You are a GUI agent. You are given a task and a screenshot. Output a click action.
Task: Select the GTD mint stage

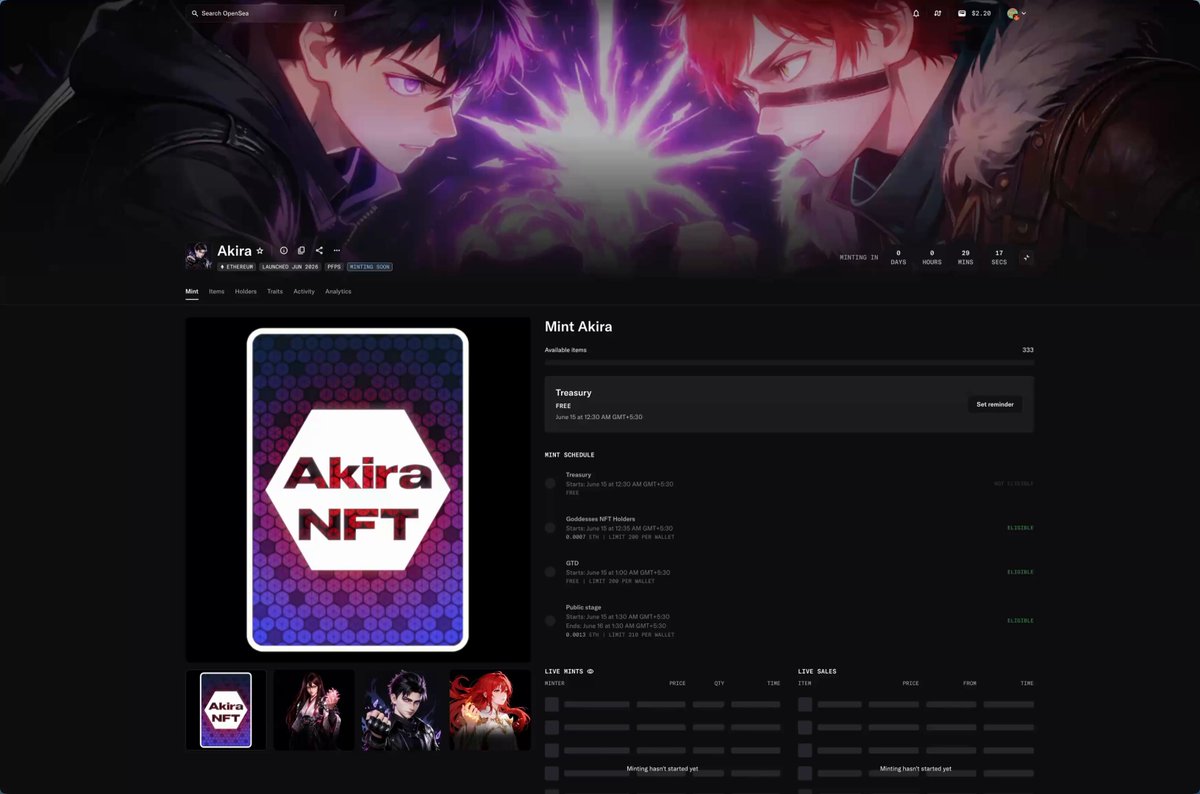(x=789, y=572)
